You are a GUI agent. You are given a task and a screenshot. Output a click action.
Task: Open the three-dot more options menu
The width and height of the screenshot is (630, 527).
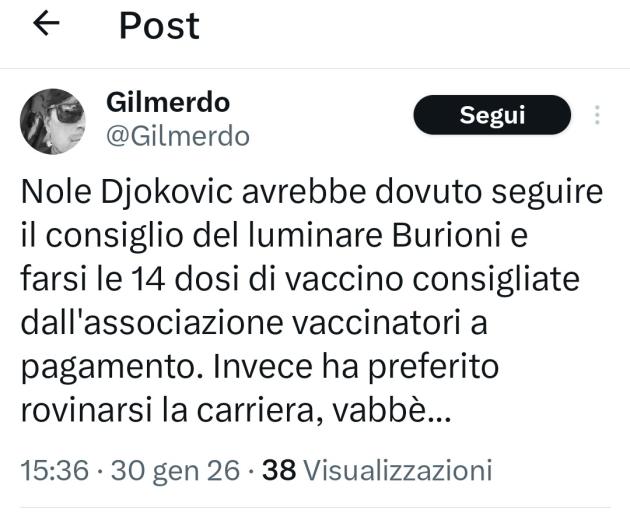click(597, 115)
